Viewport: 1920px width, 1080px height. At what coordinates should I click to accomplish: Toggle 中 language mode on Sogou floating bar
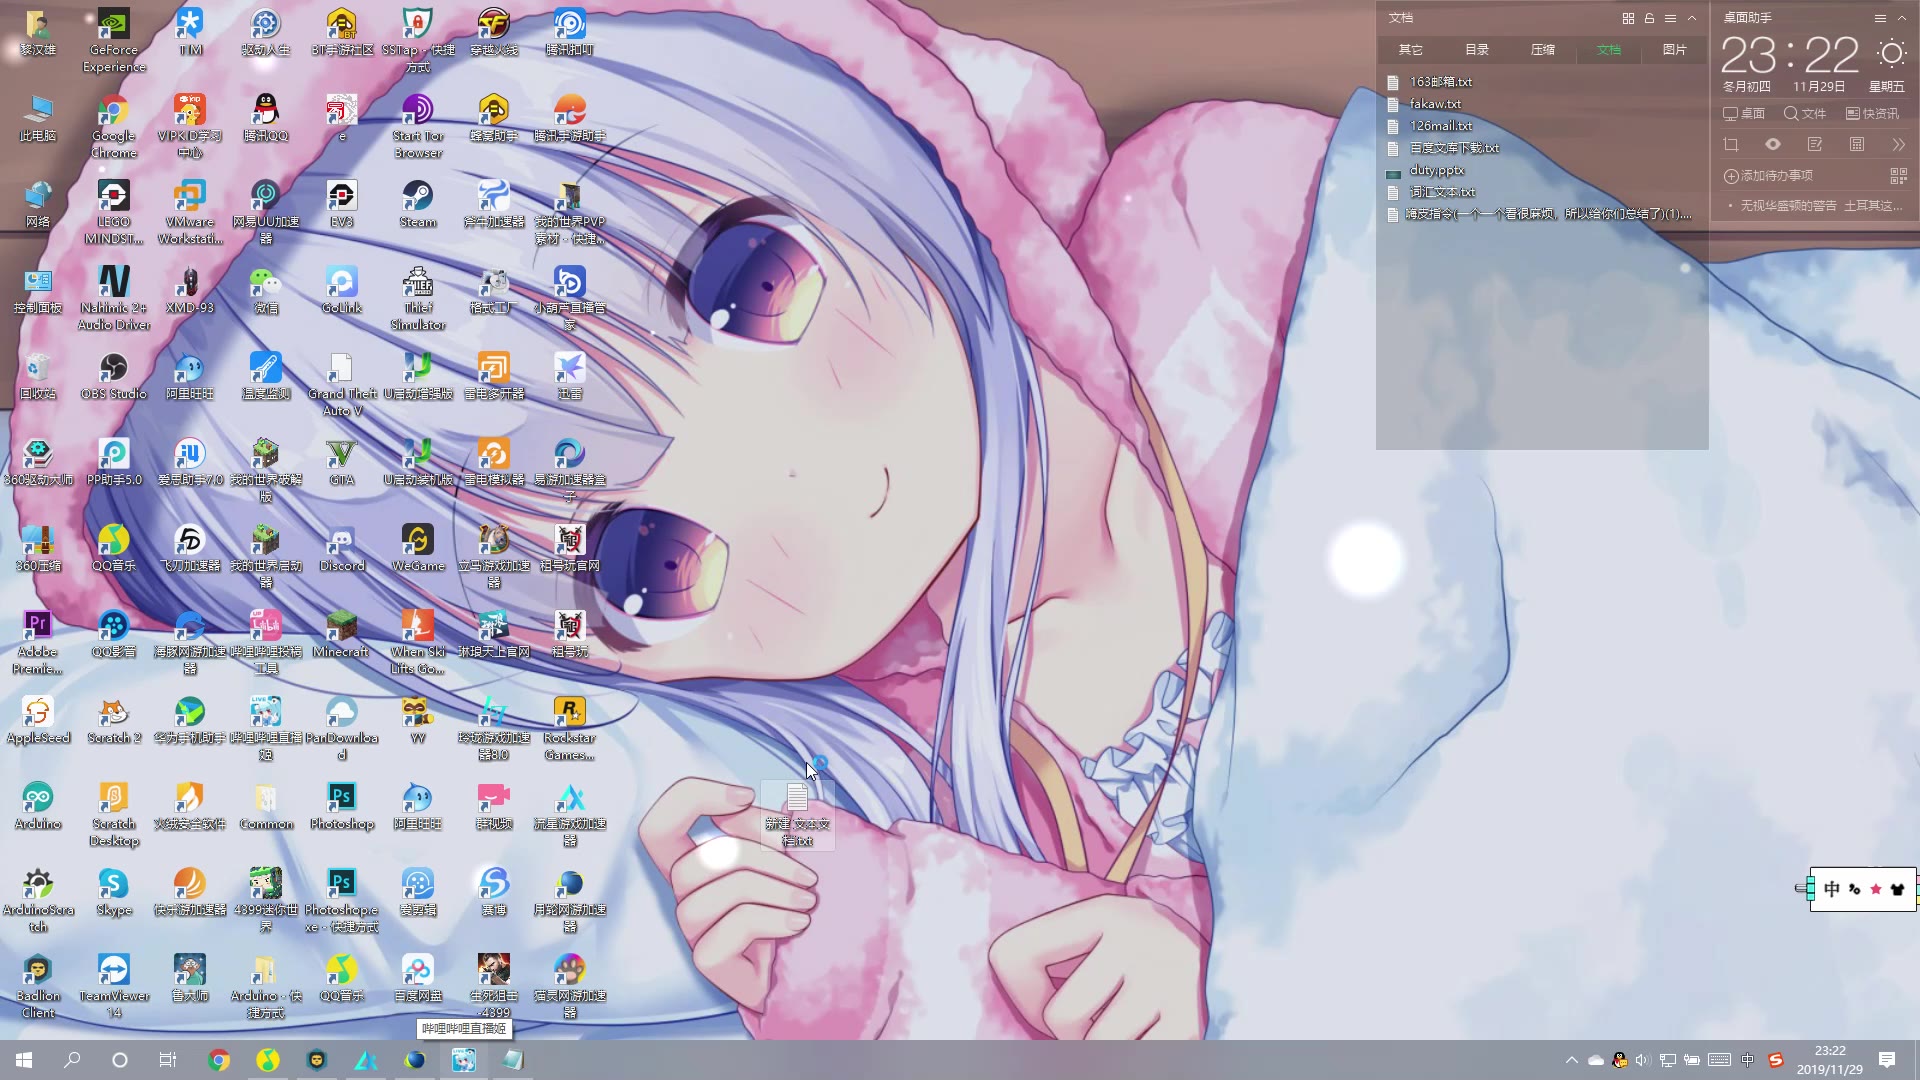tap(1832, 889)
